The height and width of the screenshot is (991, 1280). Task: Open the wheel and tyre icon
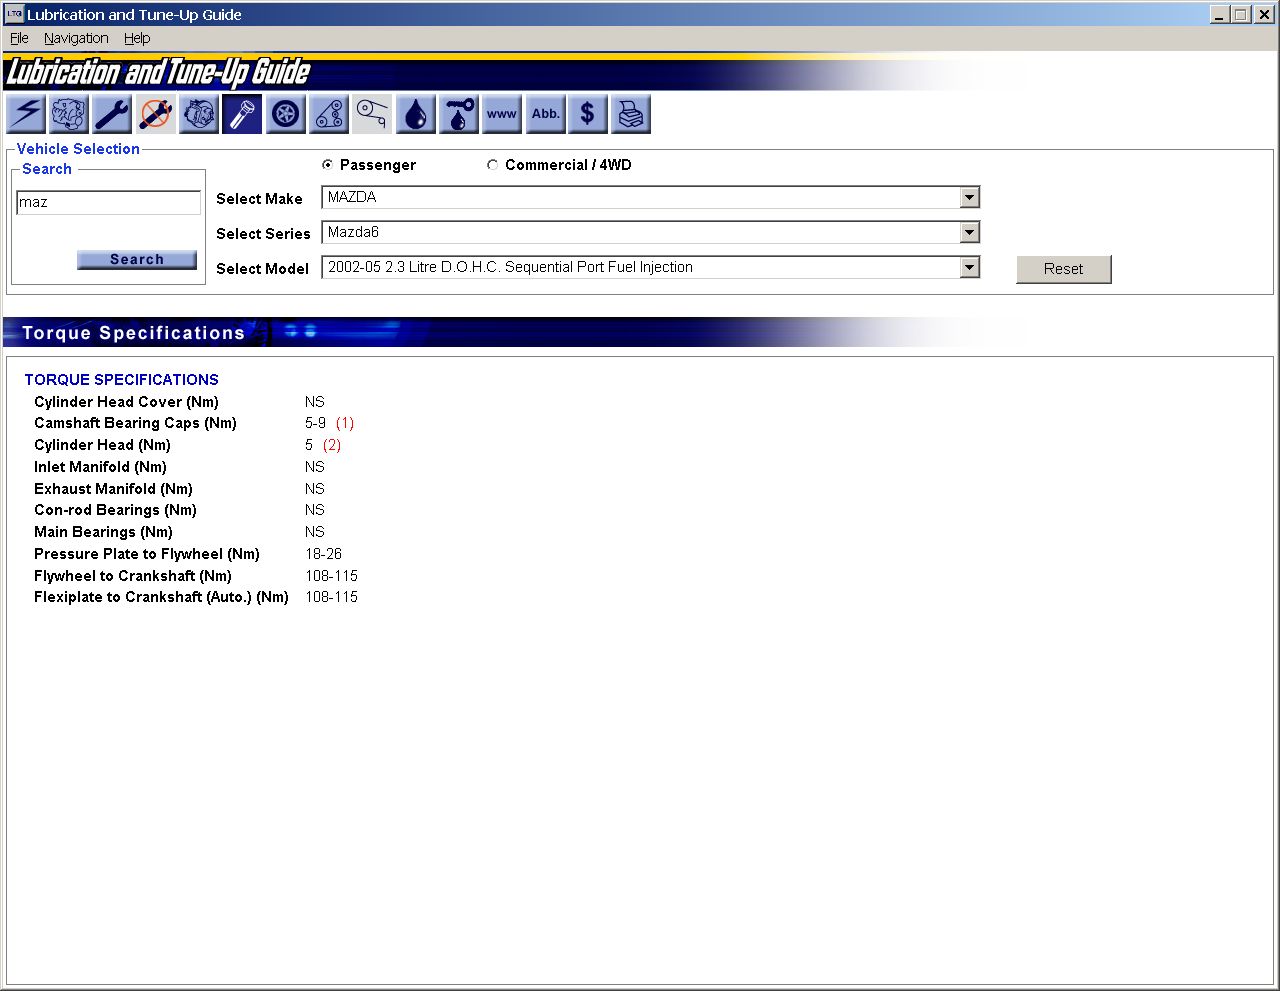point(286,114)
